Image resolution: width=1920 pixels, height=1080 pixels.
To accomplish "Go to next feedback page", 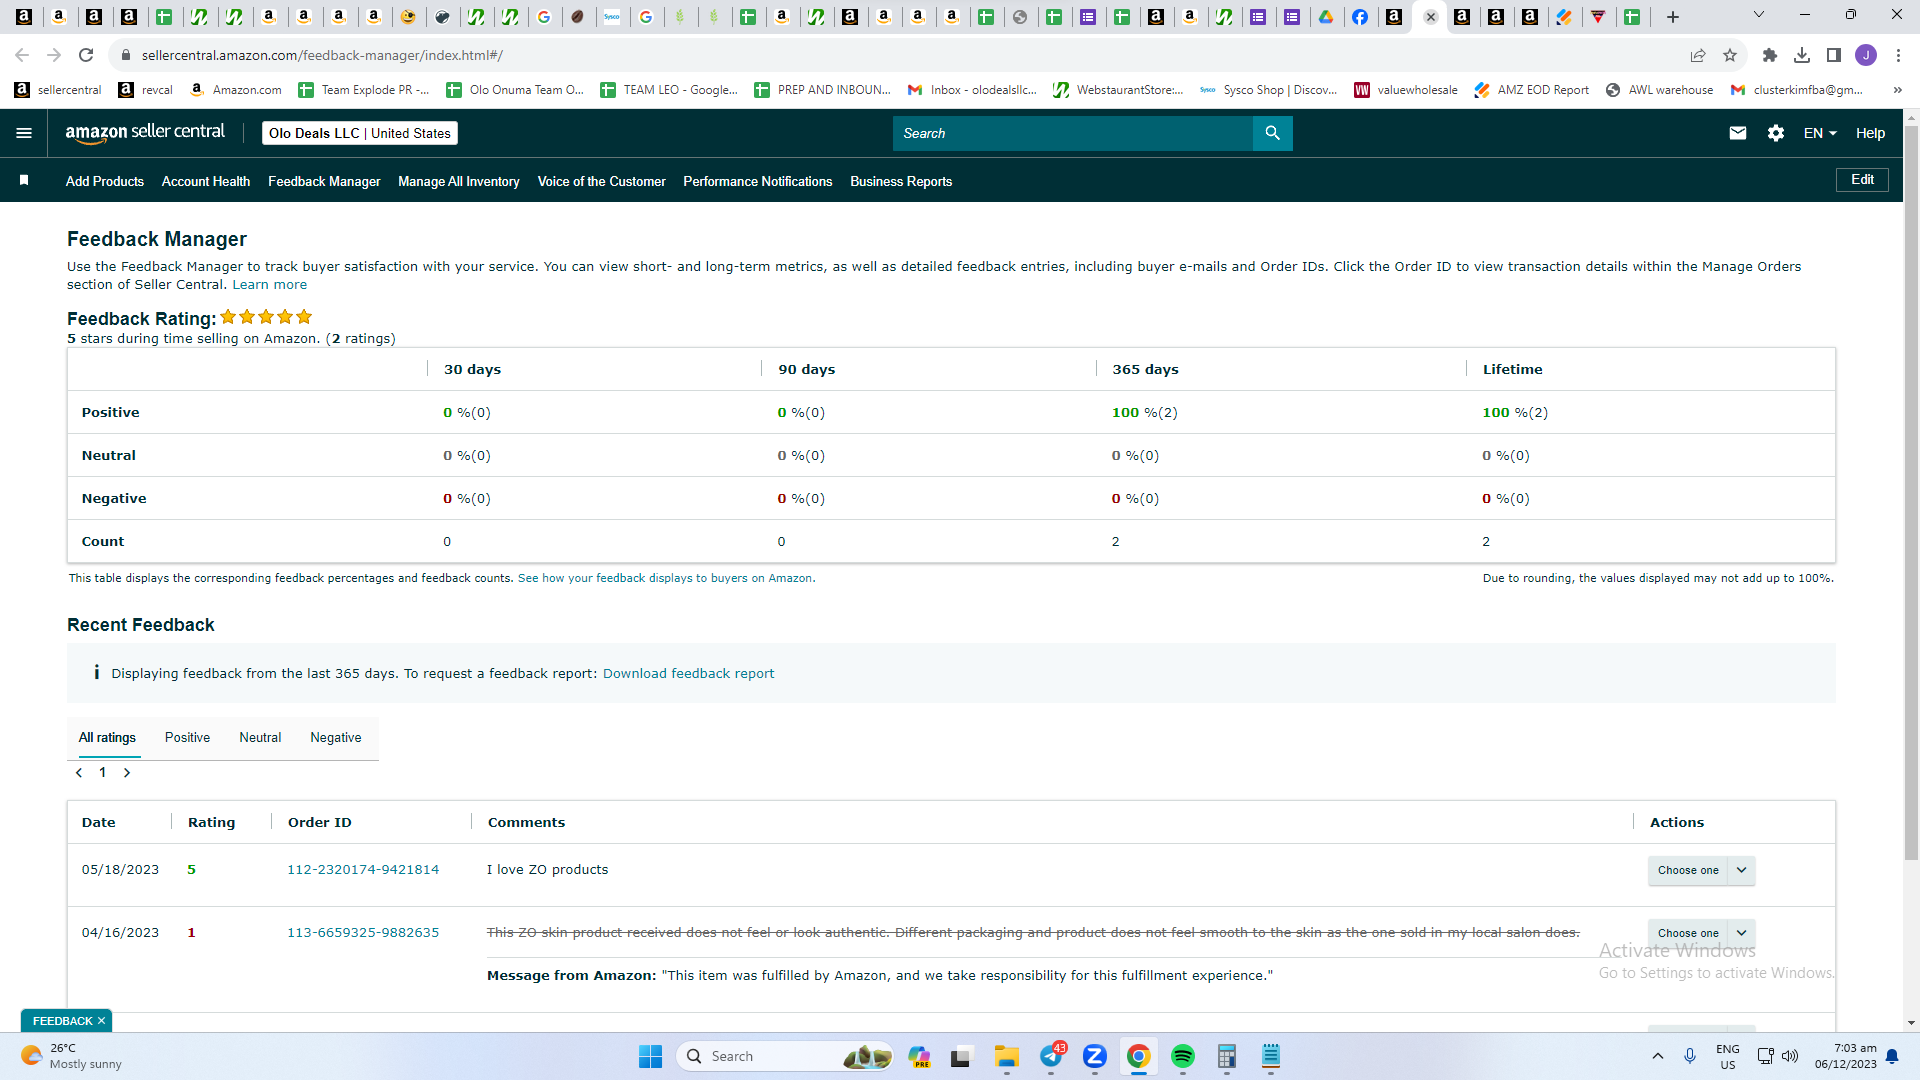I will (127, 773).
